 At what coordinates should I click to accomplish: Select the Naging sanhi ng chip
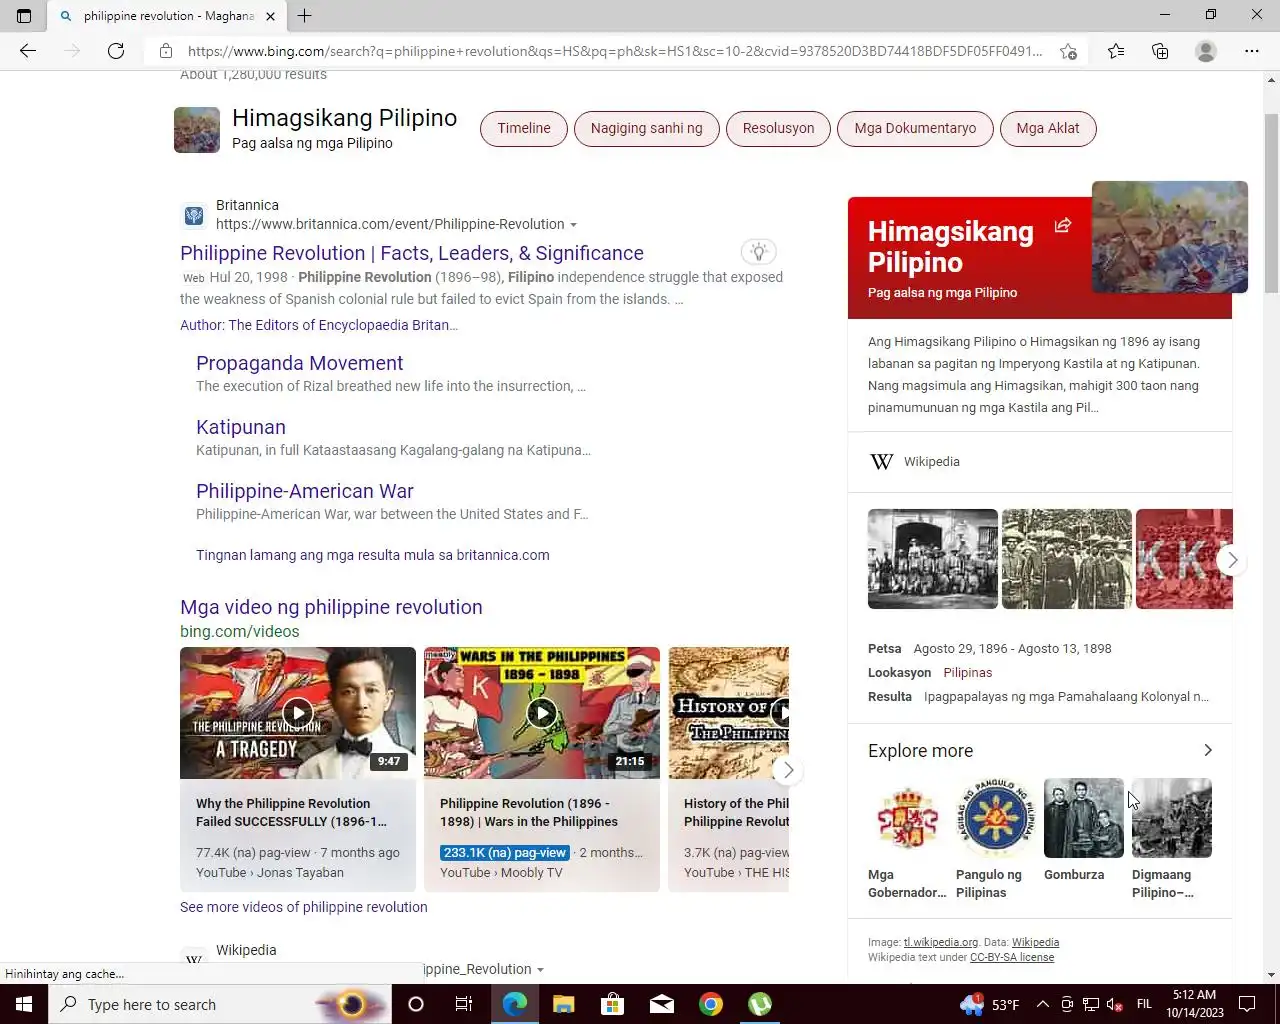pyautogui.click(x=646, y=128)
